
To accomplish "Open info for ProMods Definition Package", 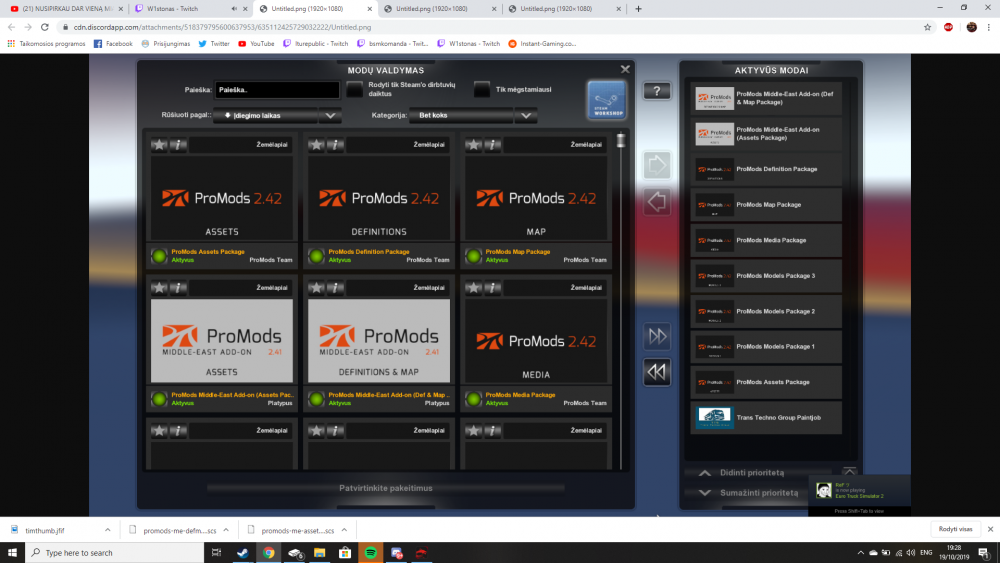I will pyautogui.click(x=335, y=145).
